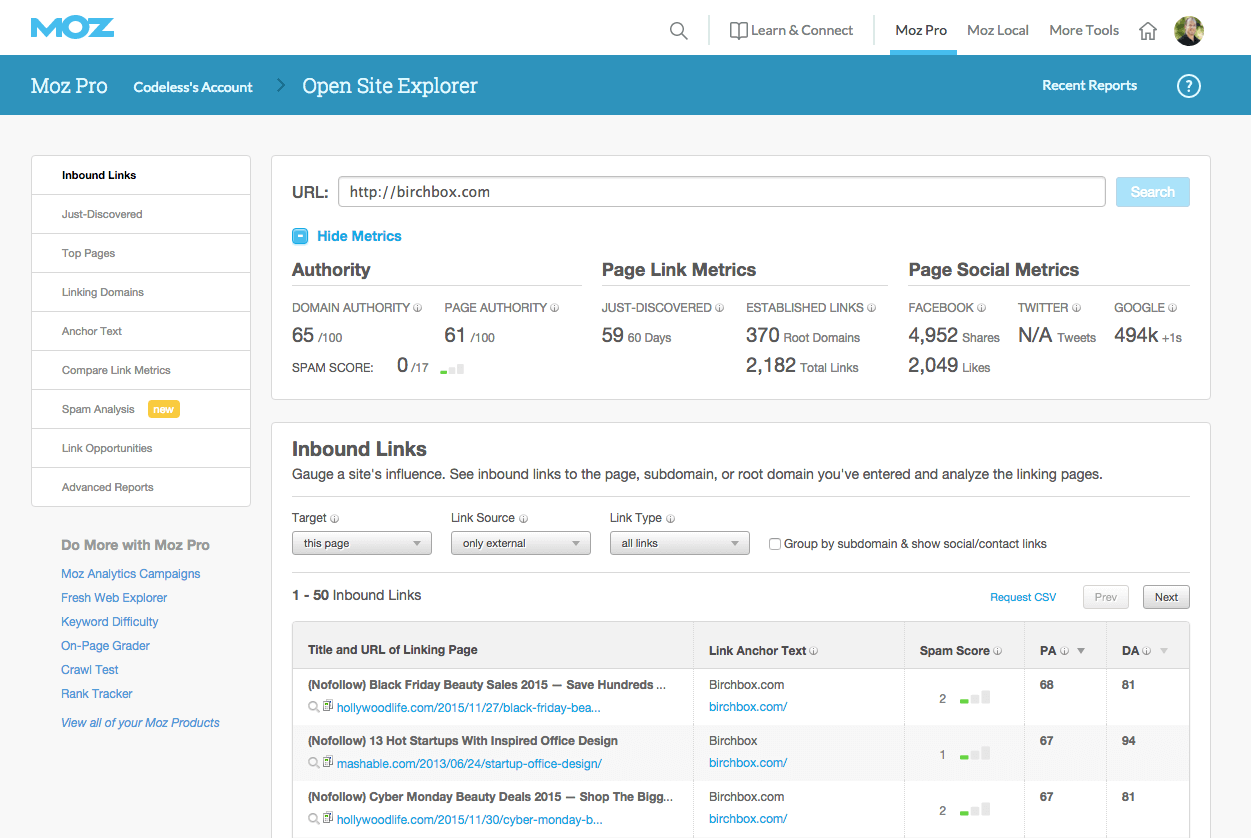Click info icon next to Page Authority

pyautogui.click(x=554, y=308)
